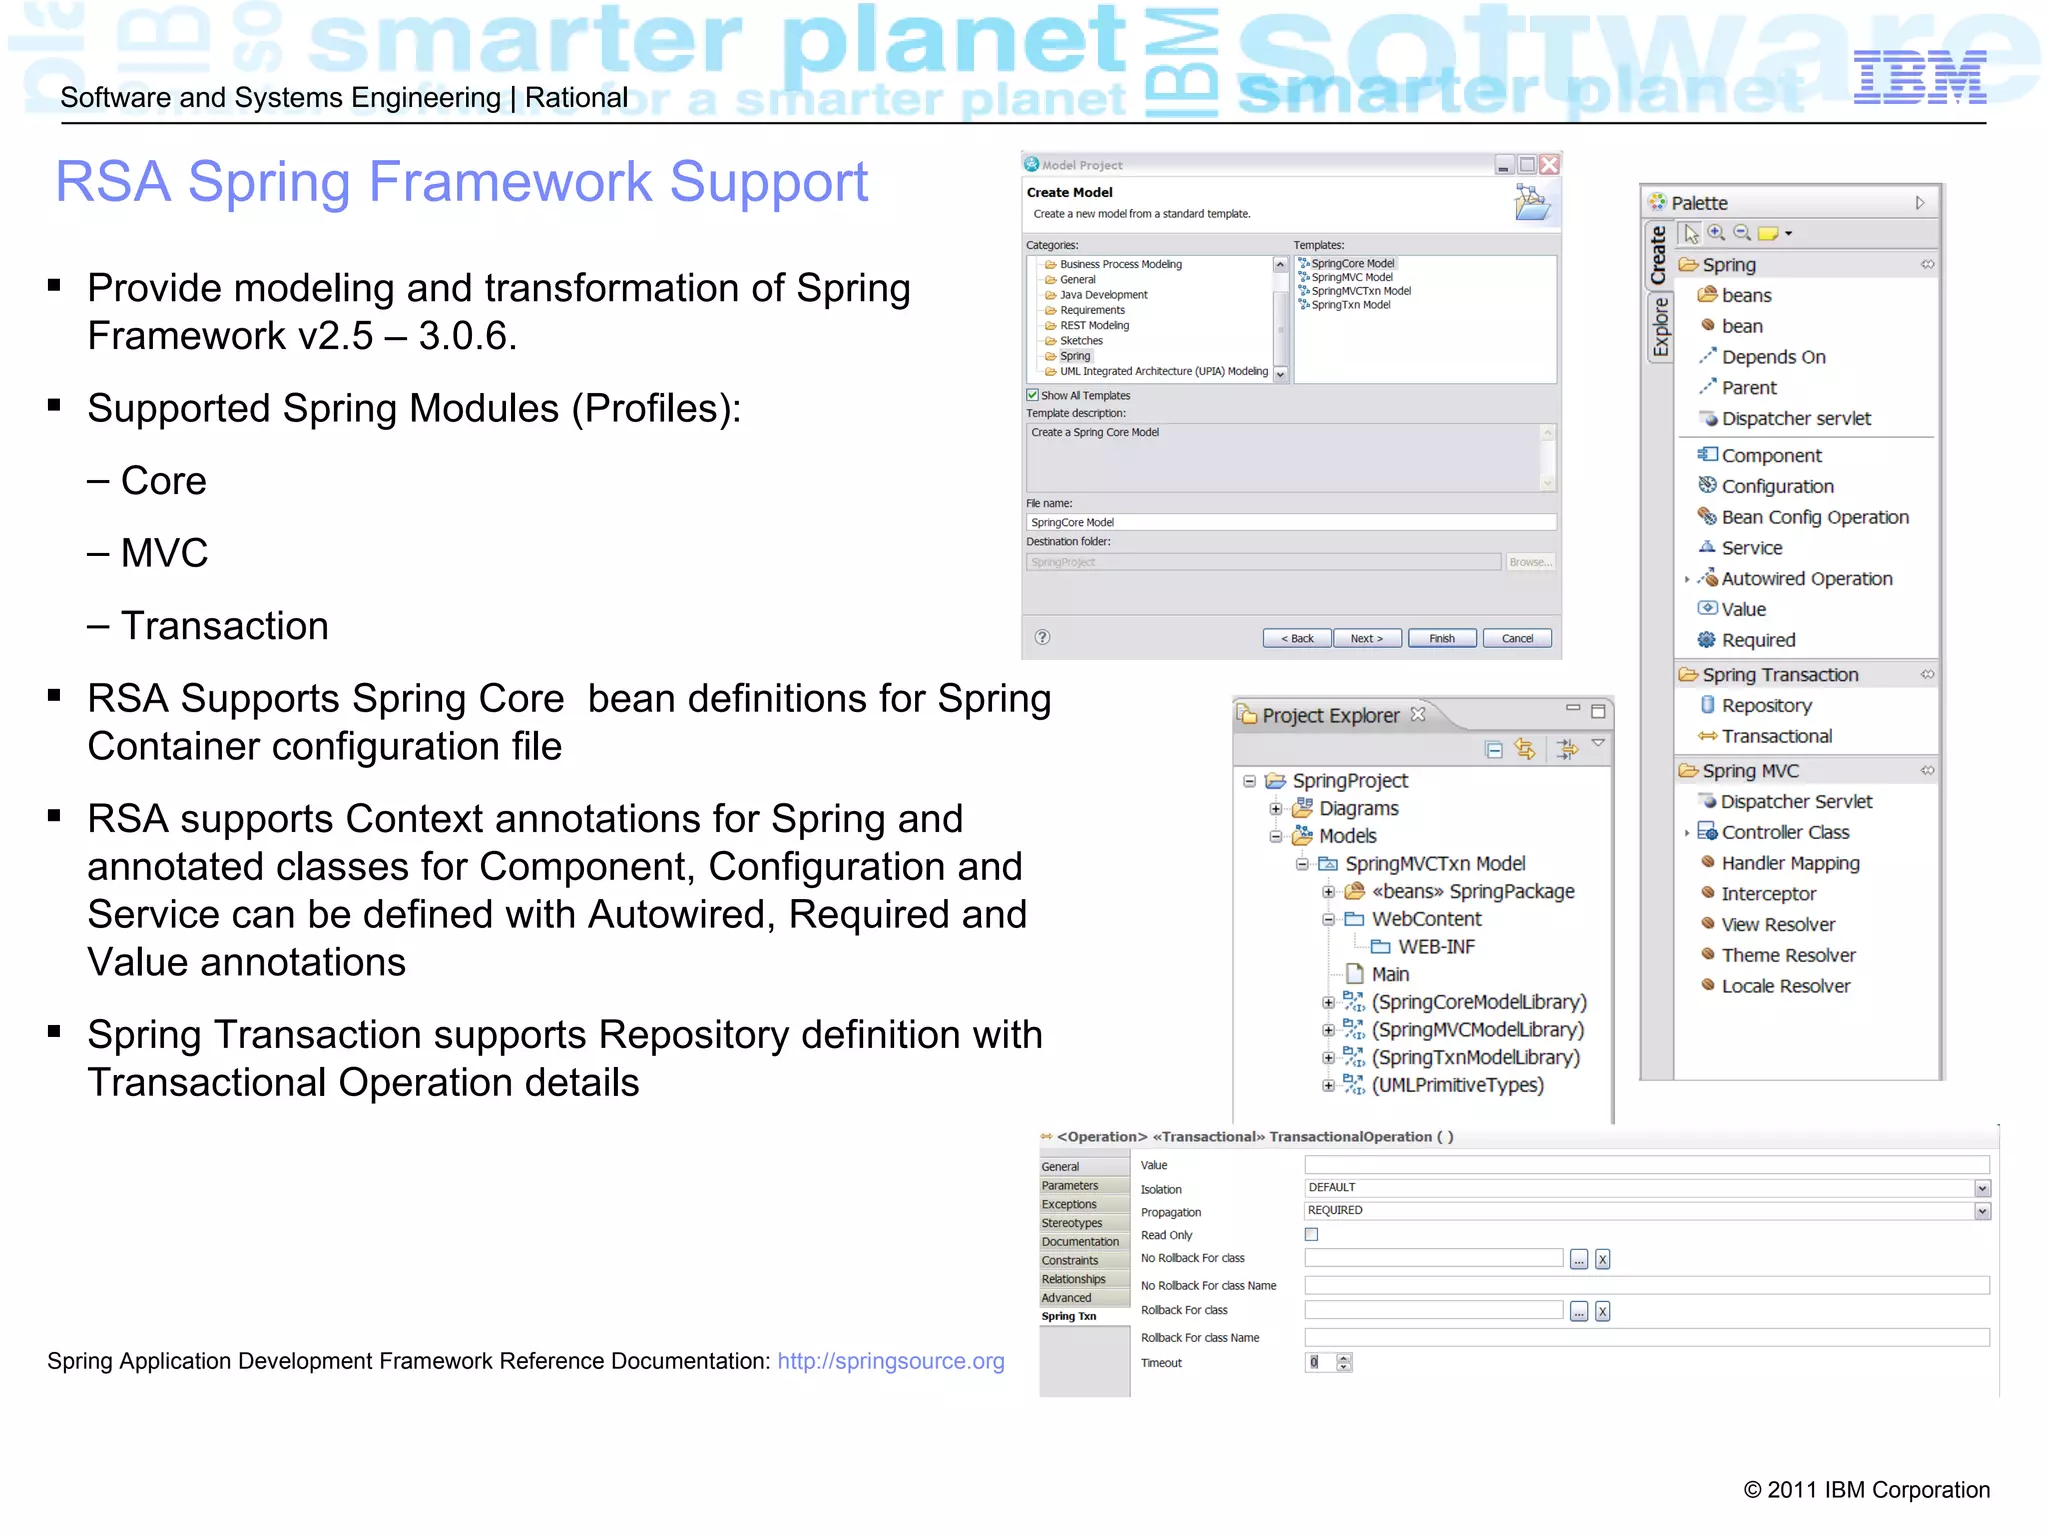The width and height of the screenshot is (2048, 1536).
Task: Activate the palette selection arrow tool
Action: coord(1690,233)
